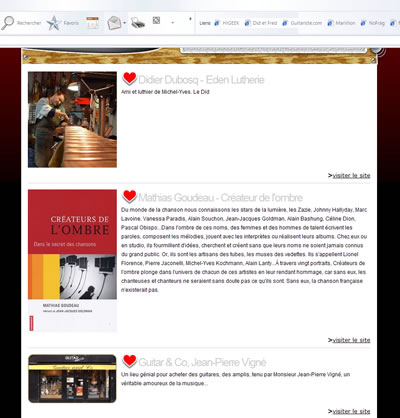Visit the Guitar & Co entry's site link
The height and width of the screenshot is (418, 400).
click(x=351, y=411)
